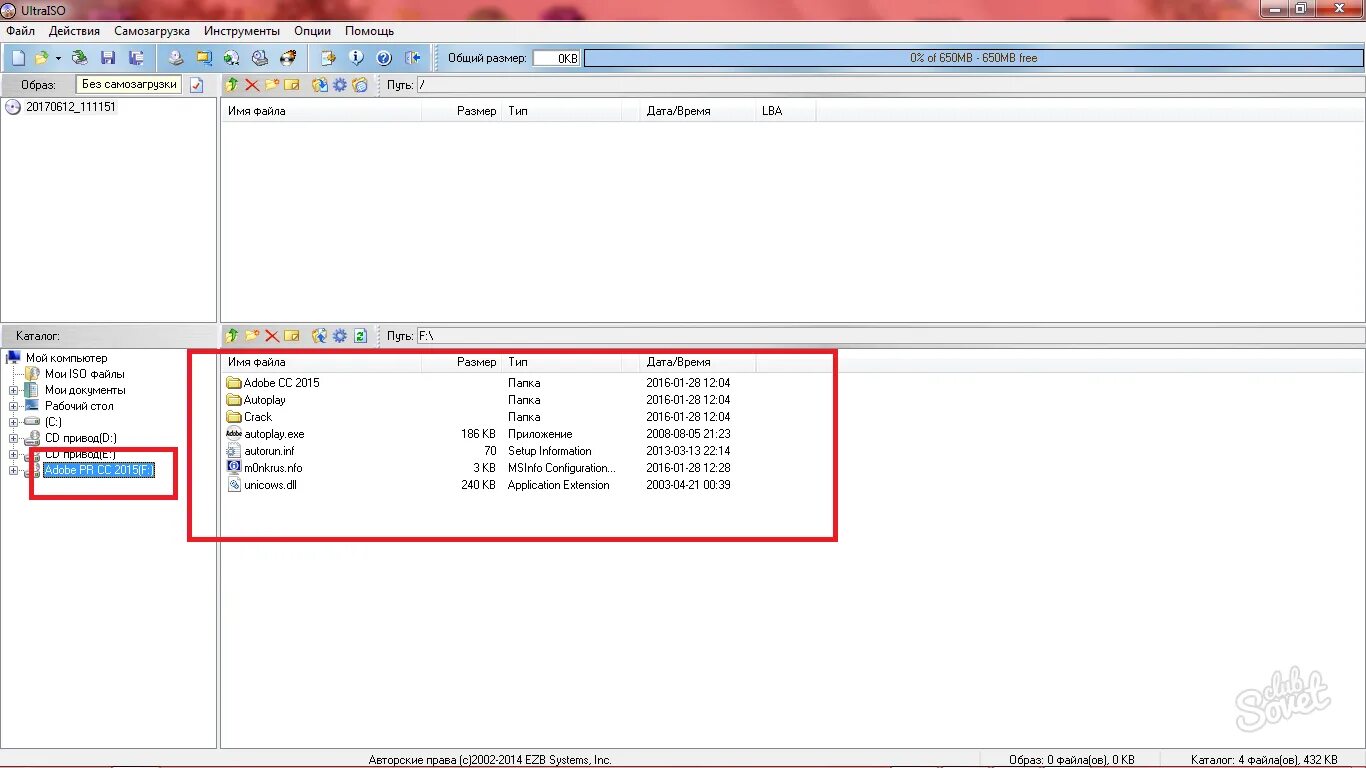Expand the CD привод(D:) tree node

click(14, 438)
